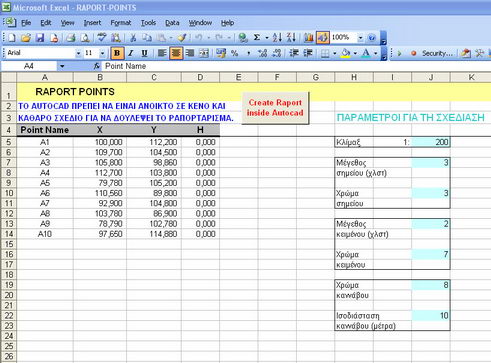Expand the Arial font name dropdown

[78, 53]
